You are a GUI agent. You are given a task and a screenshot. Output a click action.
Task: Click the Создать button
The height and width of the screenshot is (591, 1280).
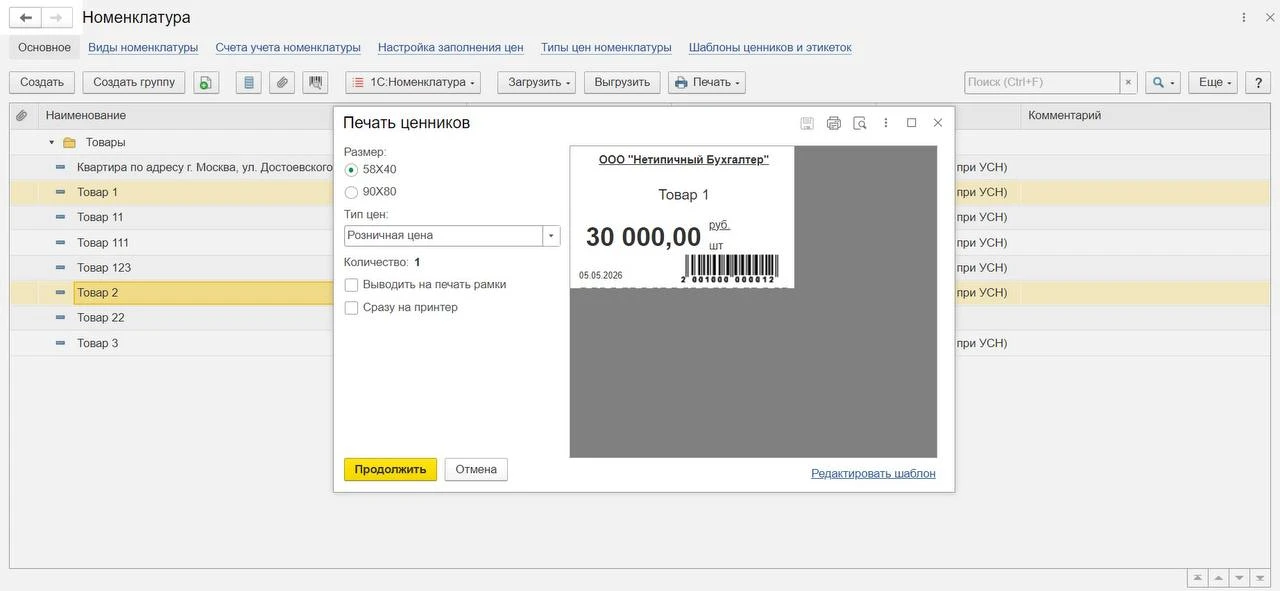42,82
